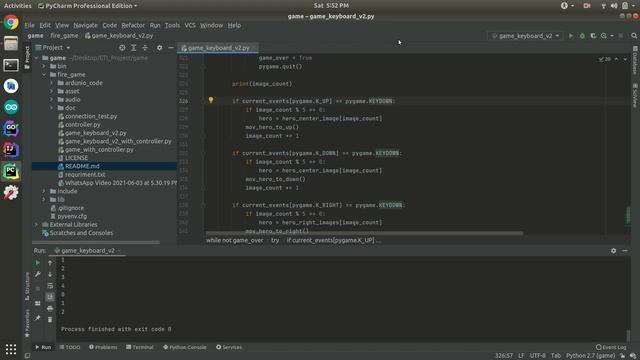Toggle the Project side tool window tab

click(x=27, y=57)
